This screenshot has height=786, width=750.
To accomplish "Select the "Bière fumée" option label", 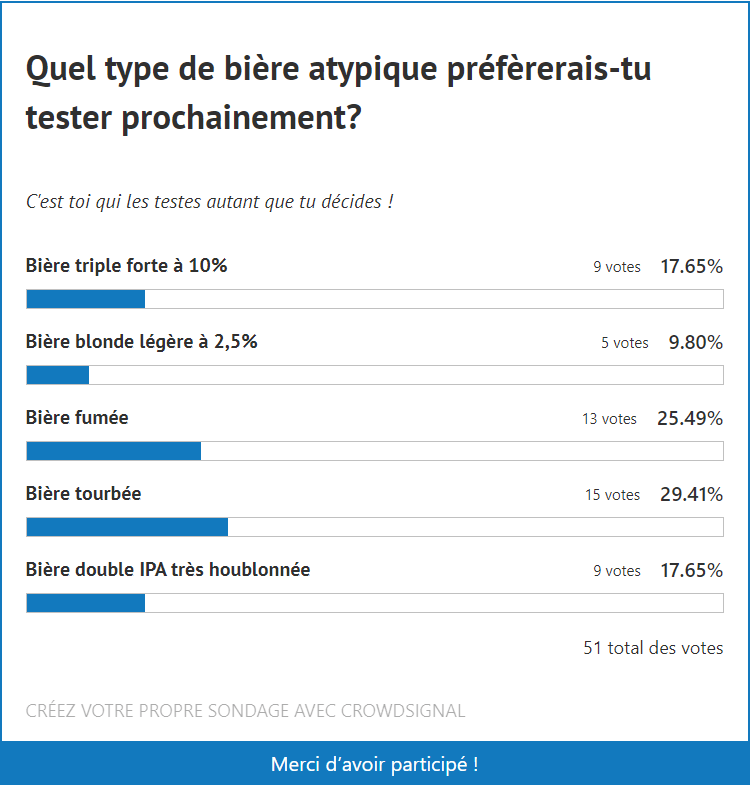I will pyautogui.click(x=77, y=418).
